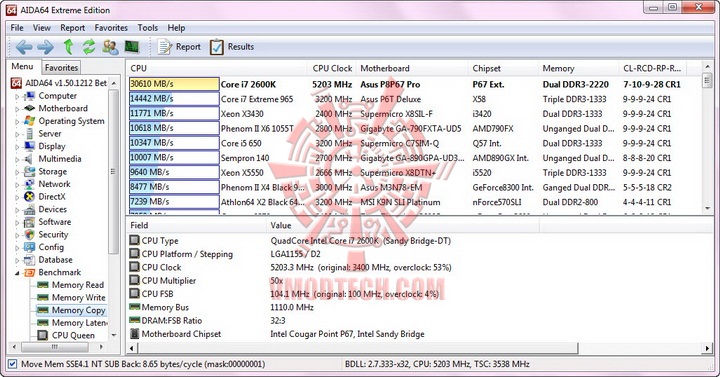Screen dimensions: 720x377
Task: Click the Network icon in the tree
Action: pyautogui.click(x=29, y=184)
